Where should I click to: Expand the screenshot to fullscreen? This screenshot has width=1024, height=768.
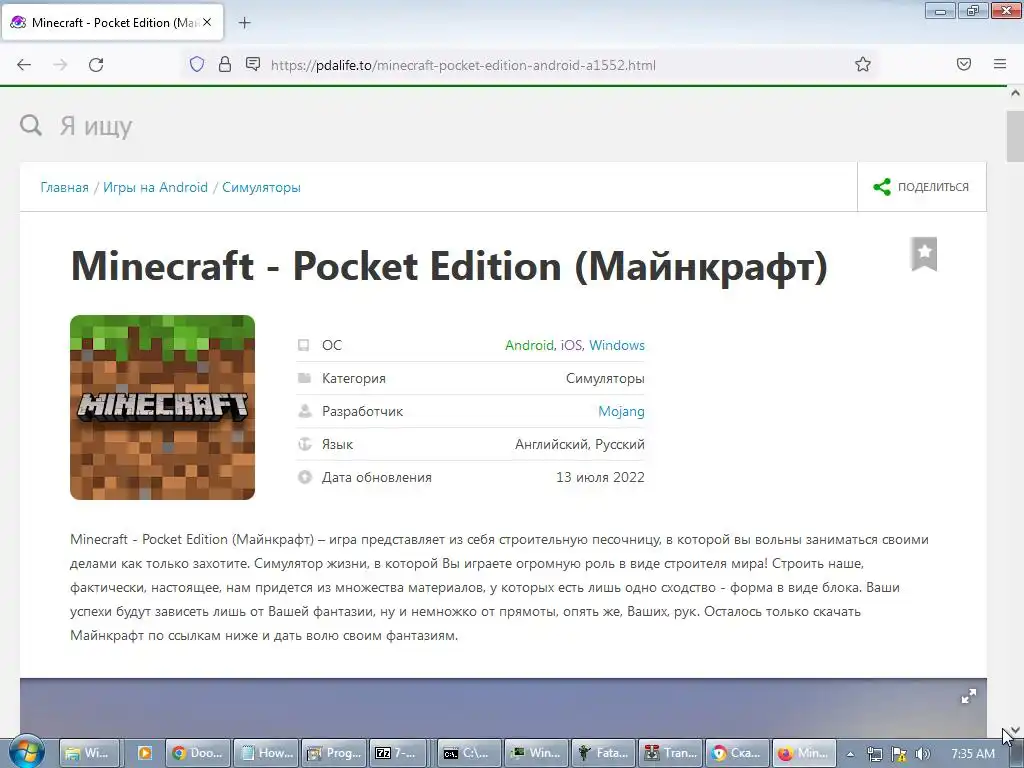tap(968, 696)
